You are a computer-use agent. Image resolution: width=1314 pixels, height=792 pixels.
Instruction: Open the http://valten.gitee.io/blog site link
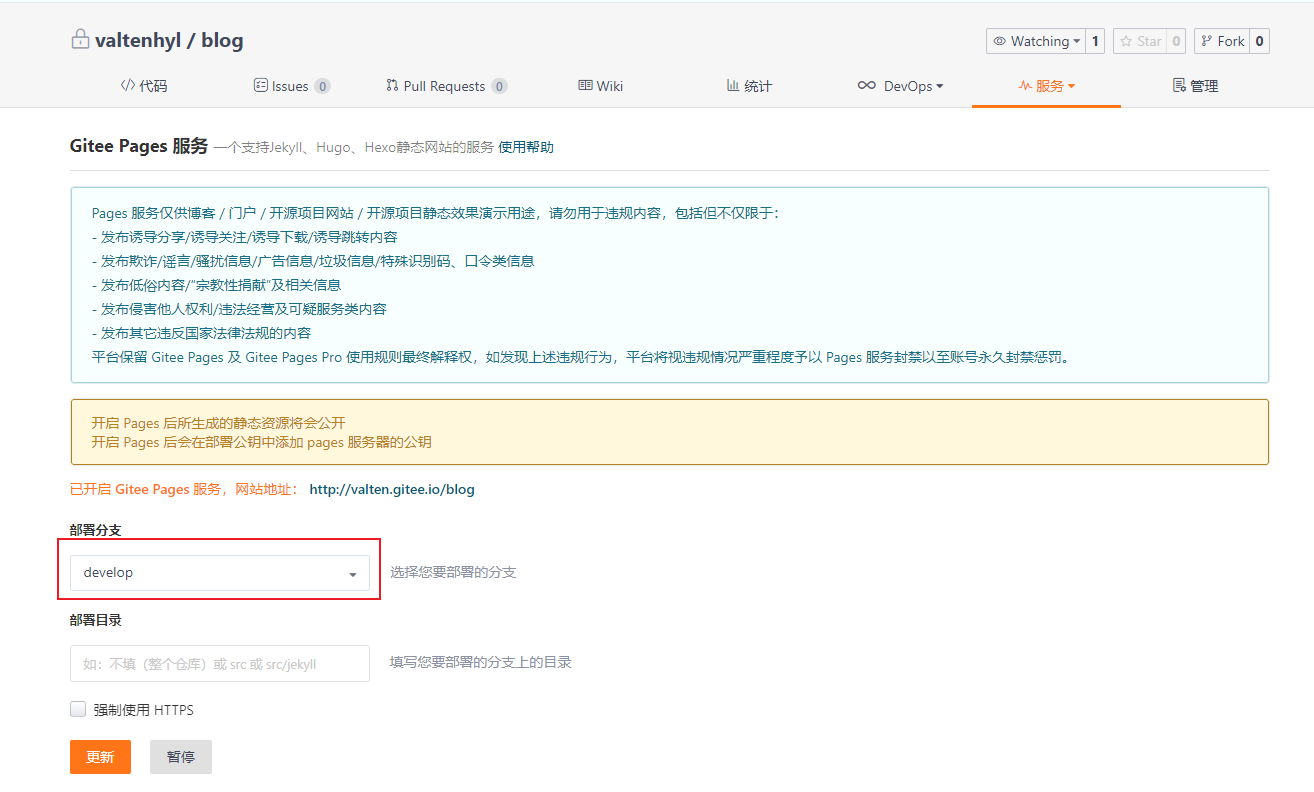[392, 489]
